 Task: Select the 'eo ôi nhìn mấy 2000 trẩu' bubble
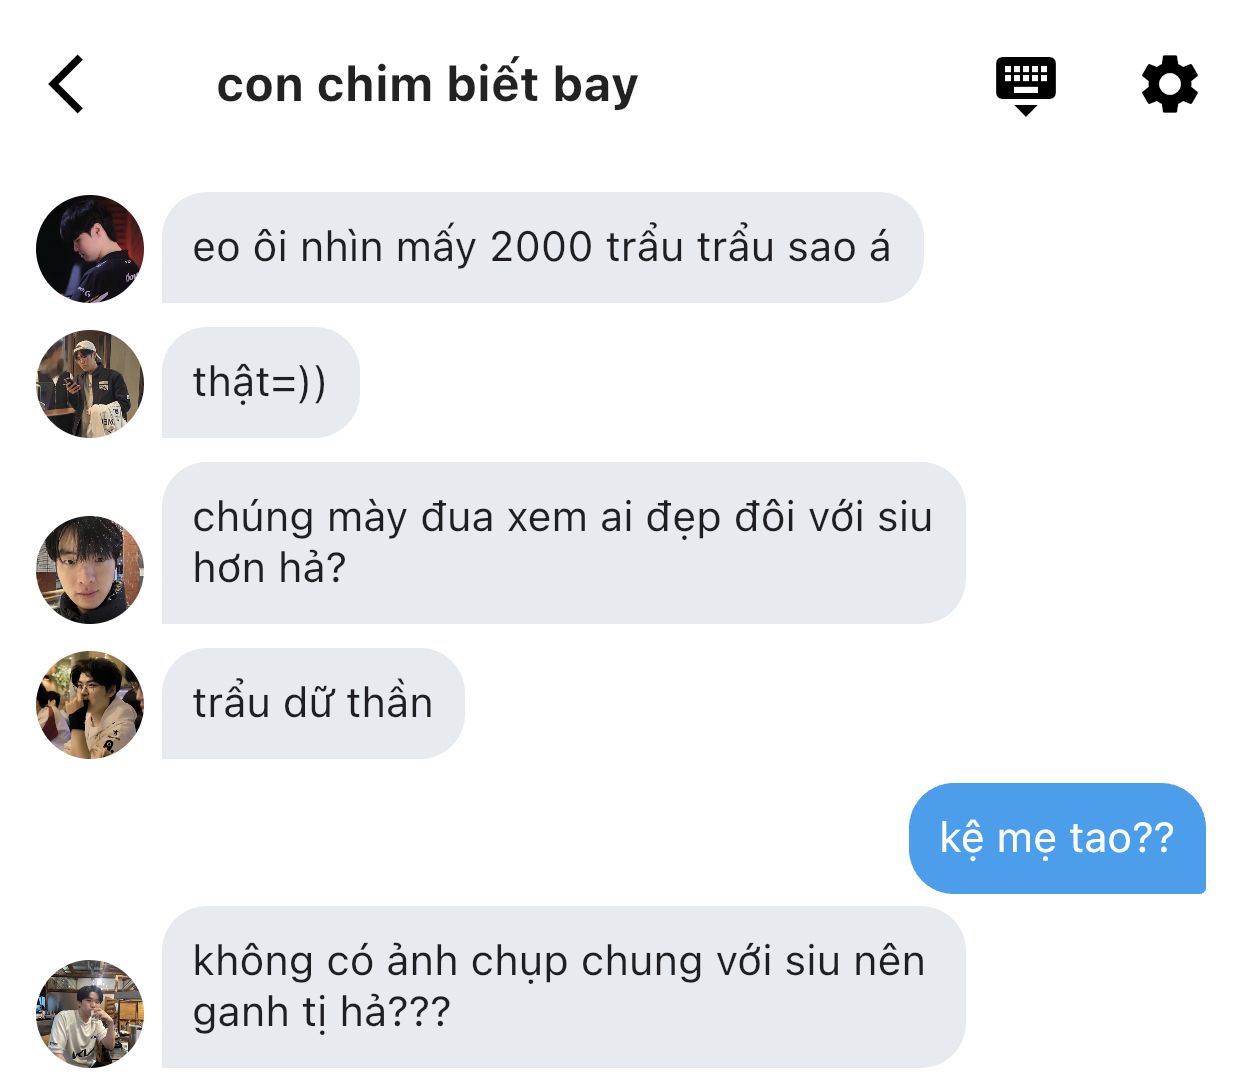pos(542,248)
